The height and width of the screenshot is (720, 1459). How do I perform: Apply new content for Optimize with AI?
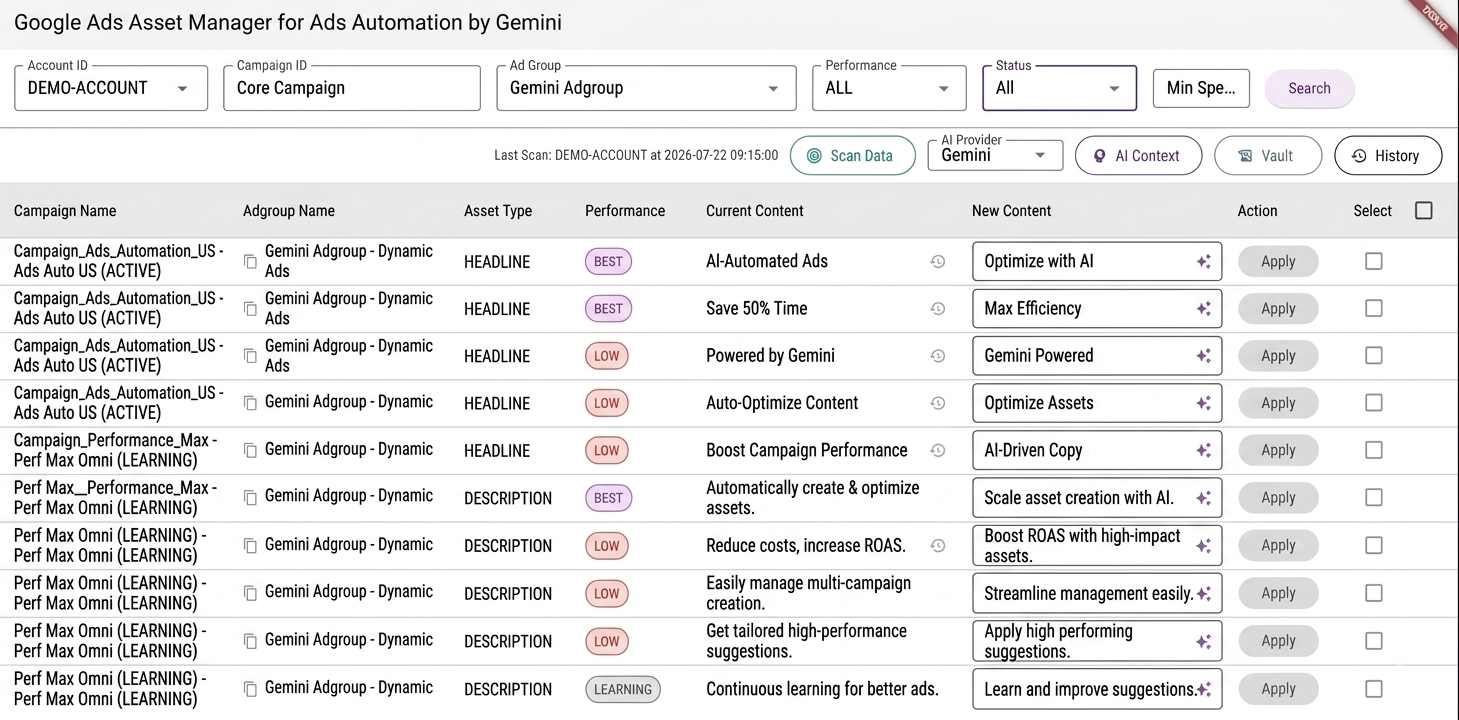pos(1278,261)
